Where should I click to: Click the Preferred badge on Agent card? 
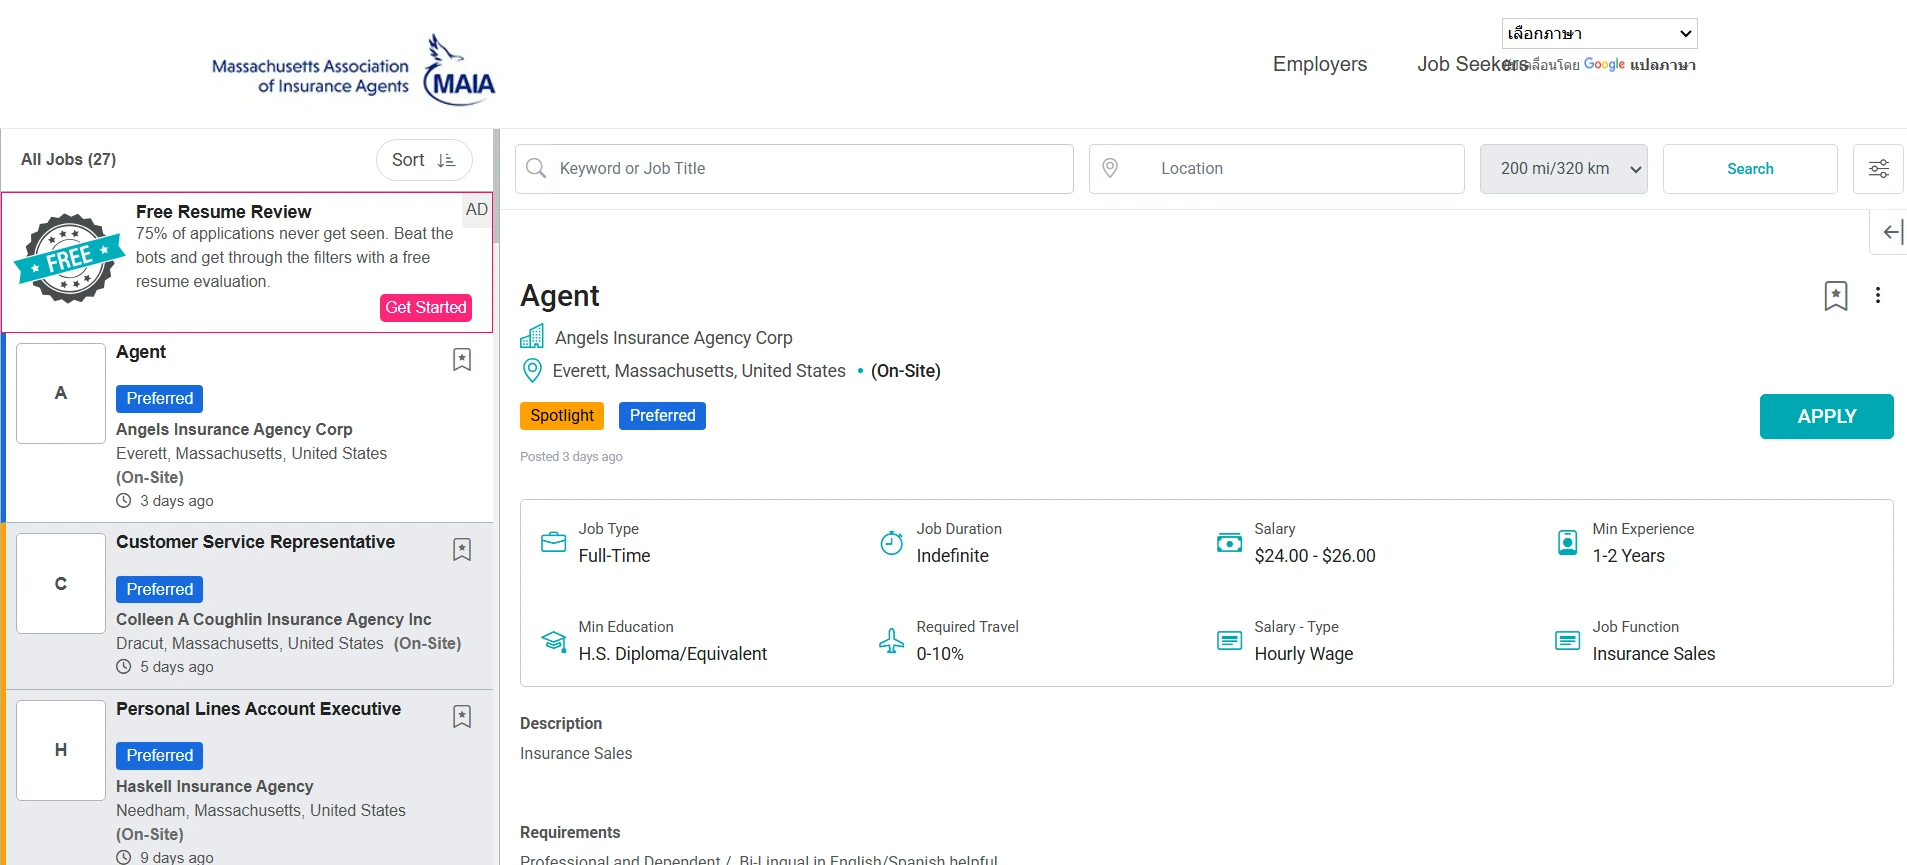pos(160,399)
